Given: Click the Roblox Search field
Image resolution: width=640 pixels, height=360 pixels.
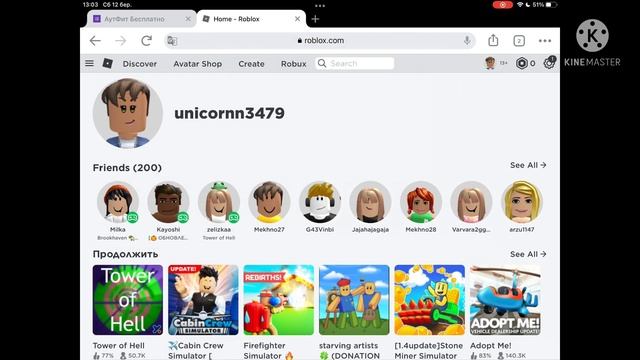Looking at the screenshot, I should pyautogui.click(x=355, y=63).
